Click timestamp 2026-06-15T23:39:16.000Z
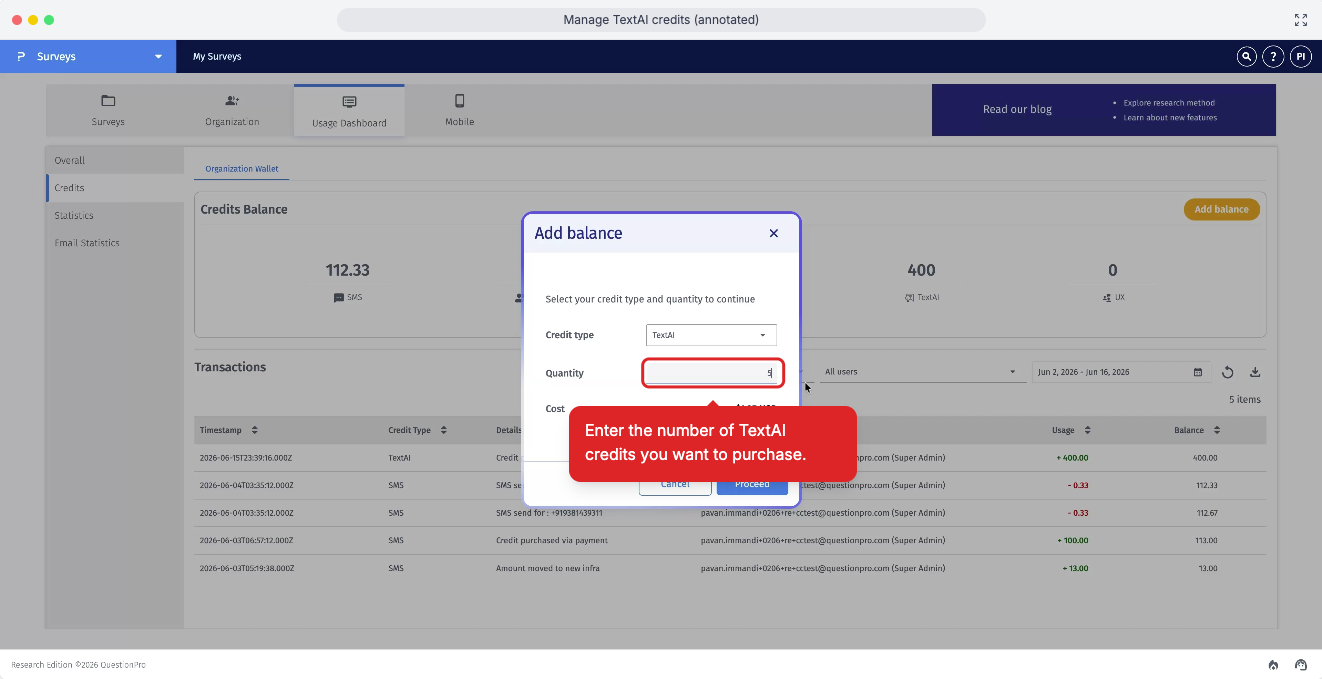Viewport: 1322px width, 679px height. [246, 457]
